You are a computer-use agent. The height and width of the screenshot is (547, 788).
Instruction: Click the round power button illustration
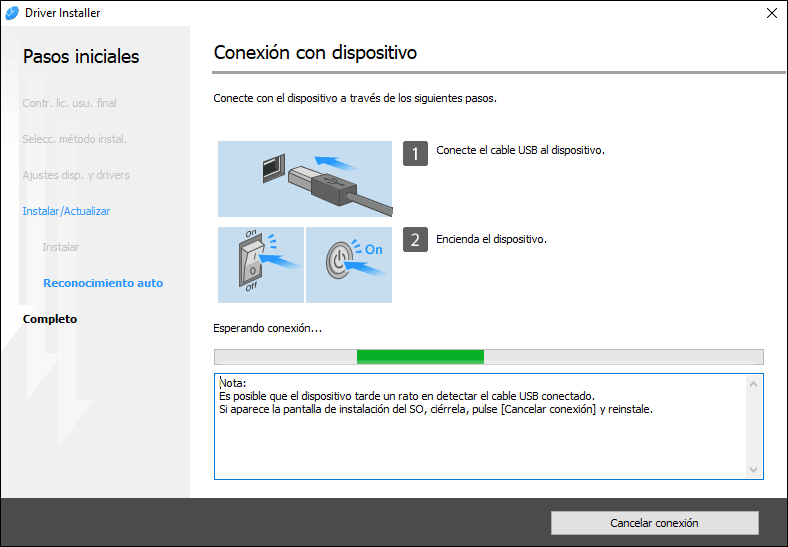(349, 265)
